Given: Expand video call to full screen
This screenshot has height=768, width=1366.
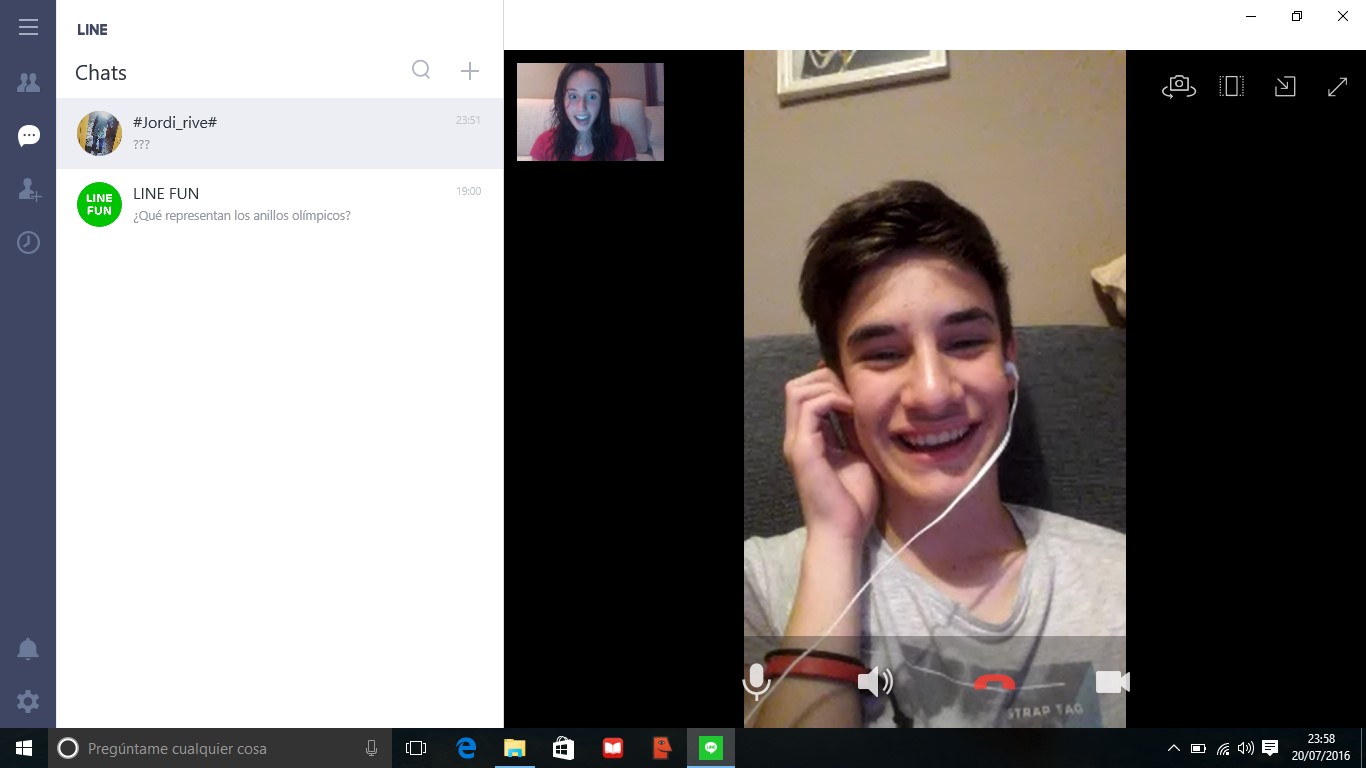Looking at the screenshot, I should tap(1337, 87).
